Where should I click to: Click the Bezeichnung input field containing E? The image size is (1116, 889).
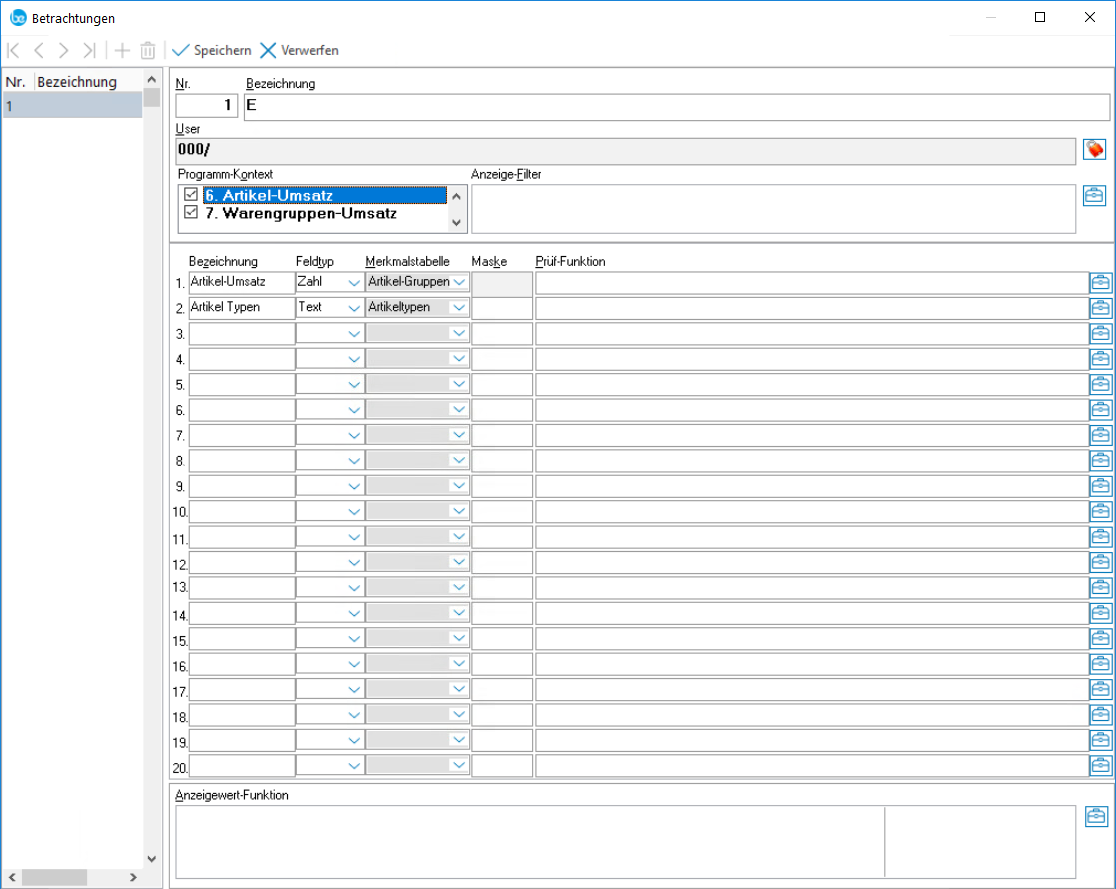pos(676,106)
